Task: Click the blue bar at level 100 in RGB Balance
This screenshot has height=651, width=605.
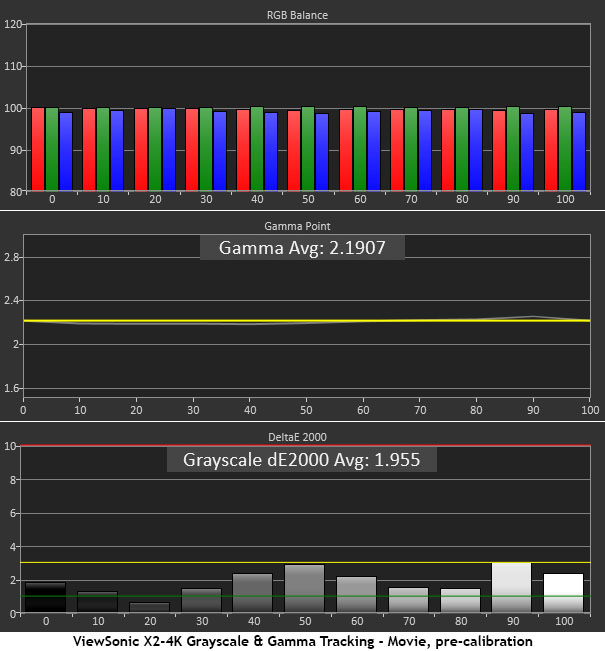Action: (579, 150)
